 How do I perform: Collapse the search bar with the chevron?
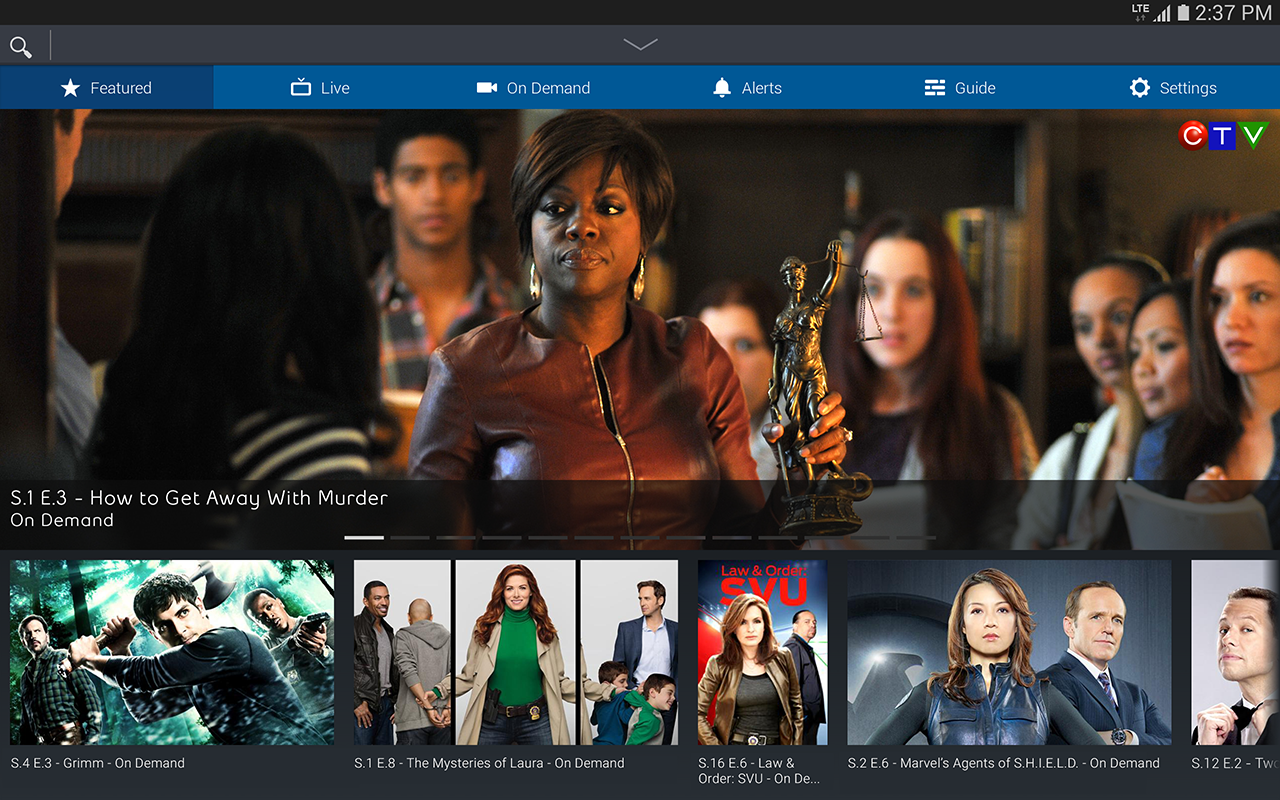coord(639,44)
